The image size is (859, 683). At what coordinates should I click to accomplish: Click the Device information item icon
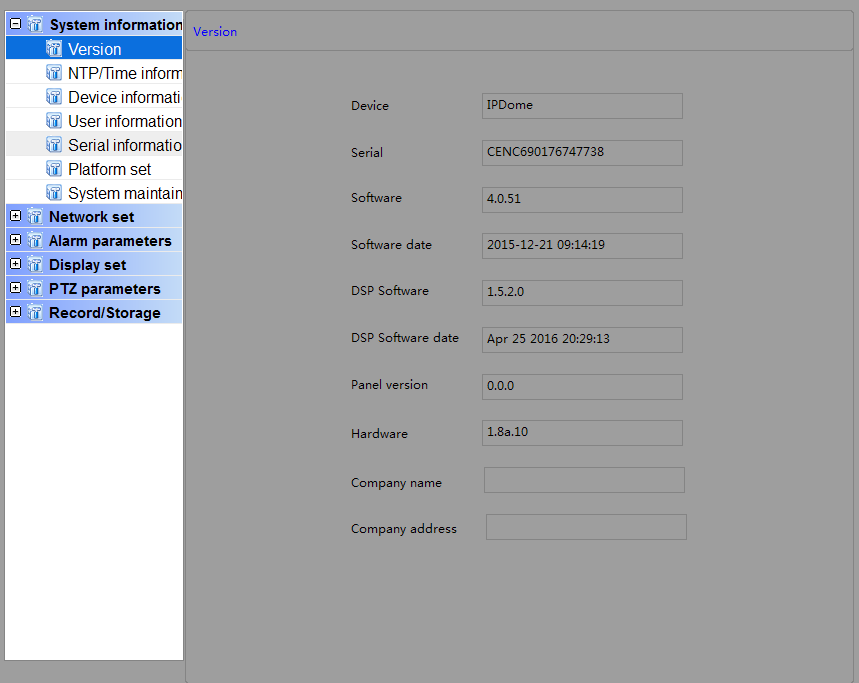click(x=54, y=97)
